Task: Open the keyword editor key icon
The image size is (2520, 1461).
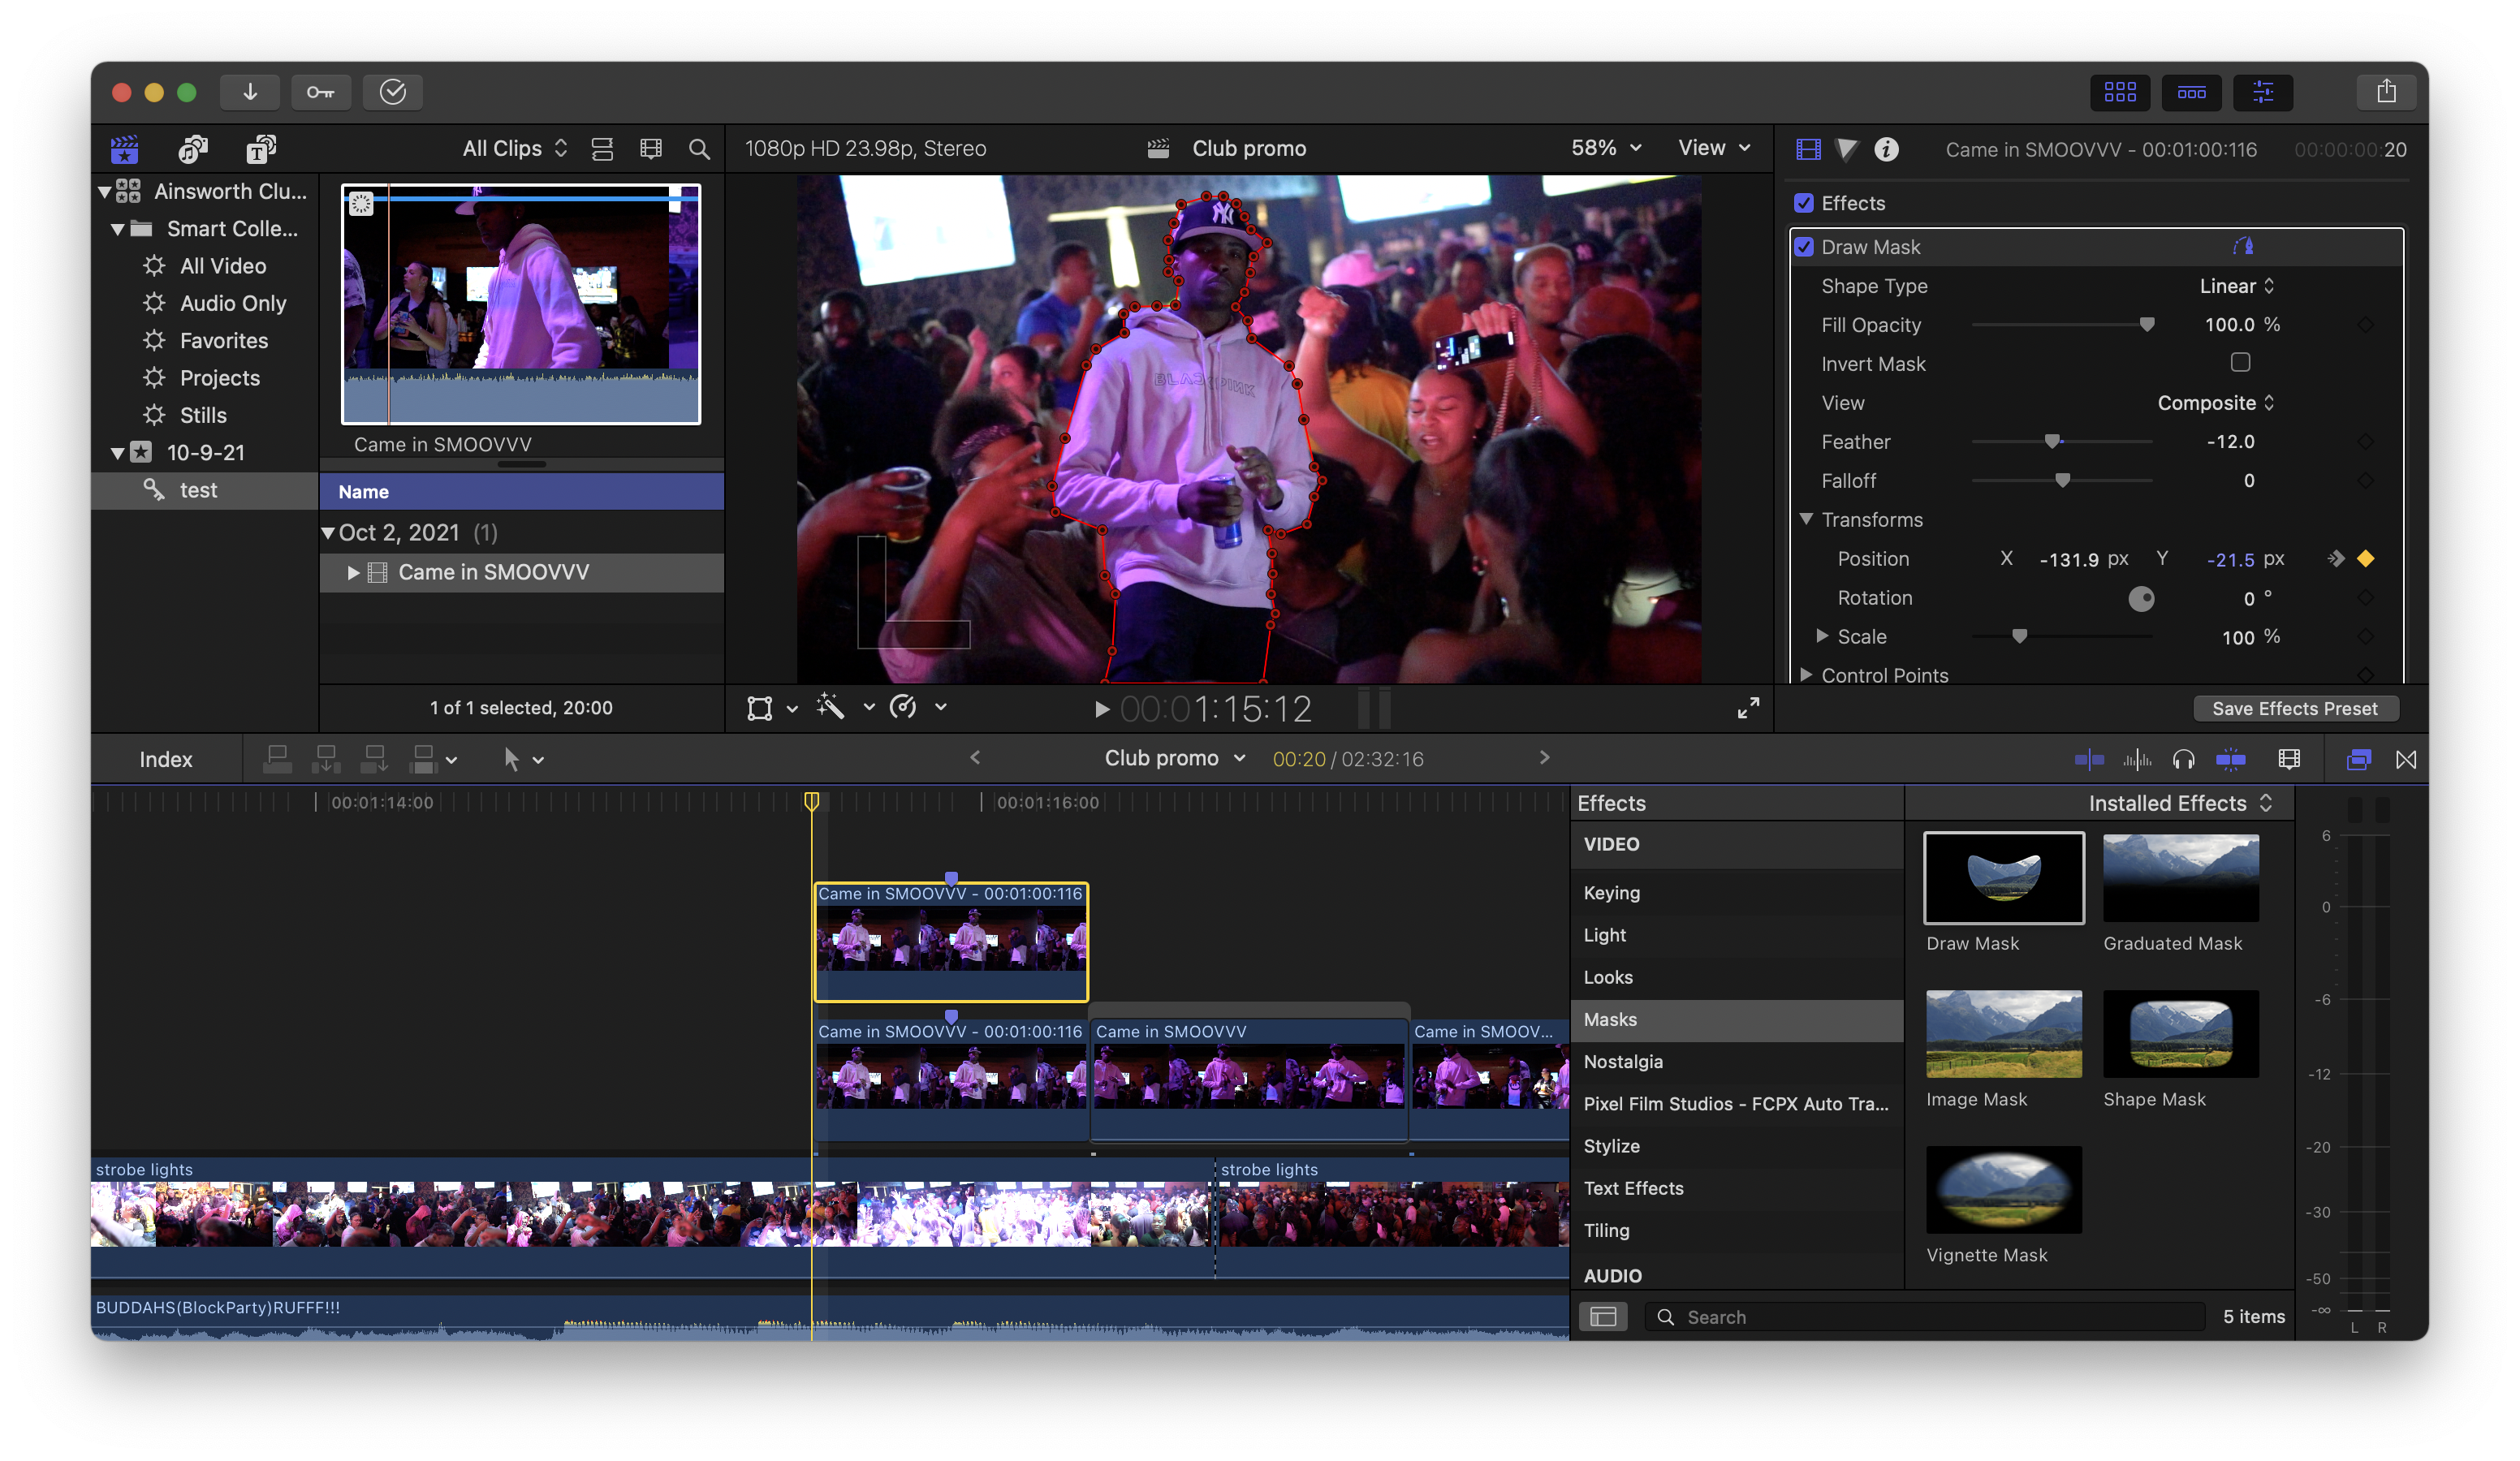Action: (x=321, y=92)
